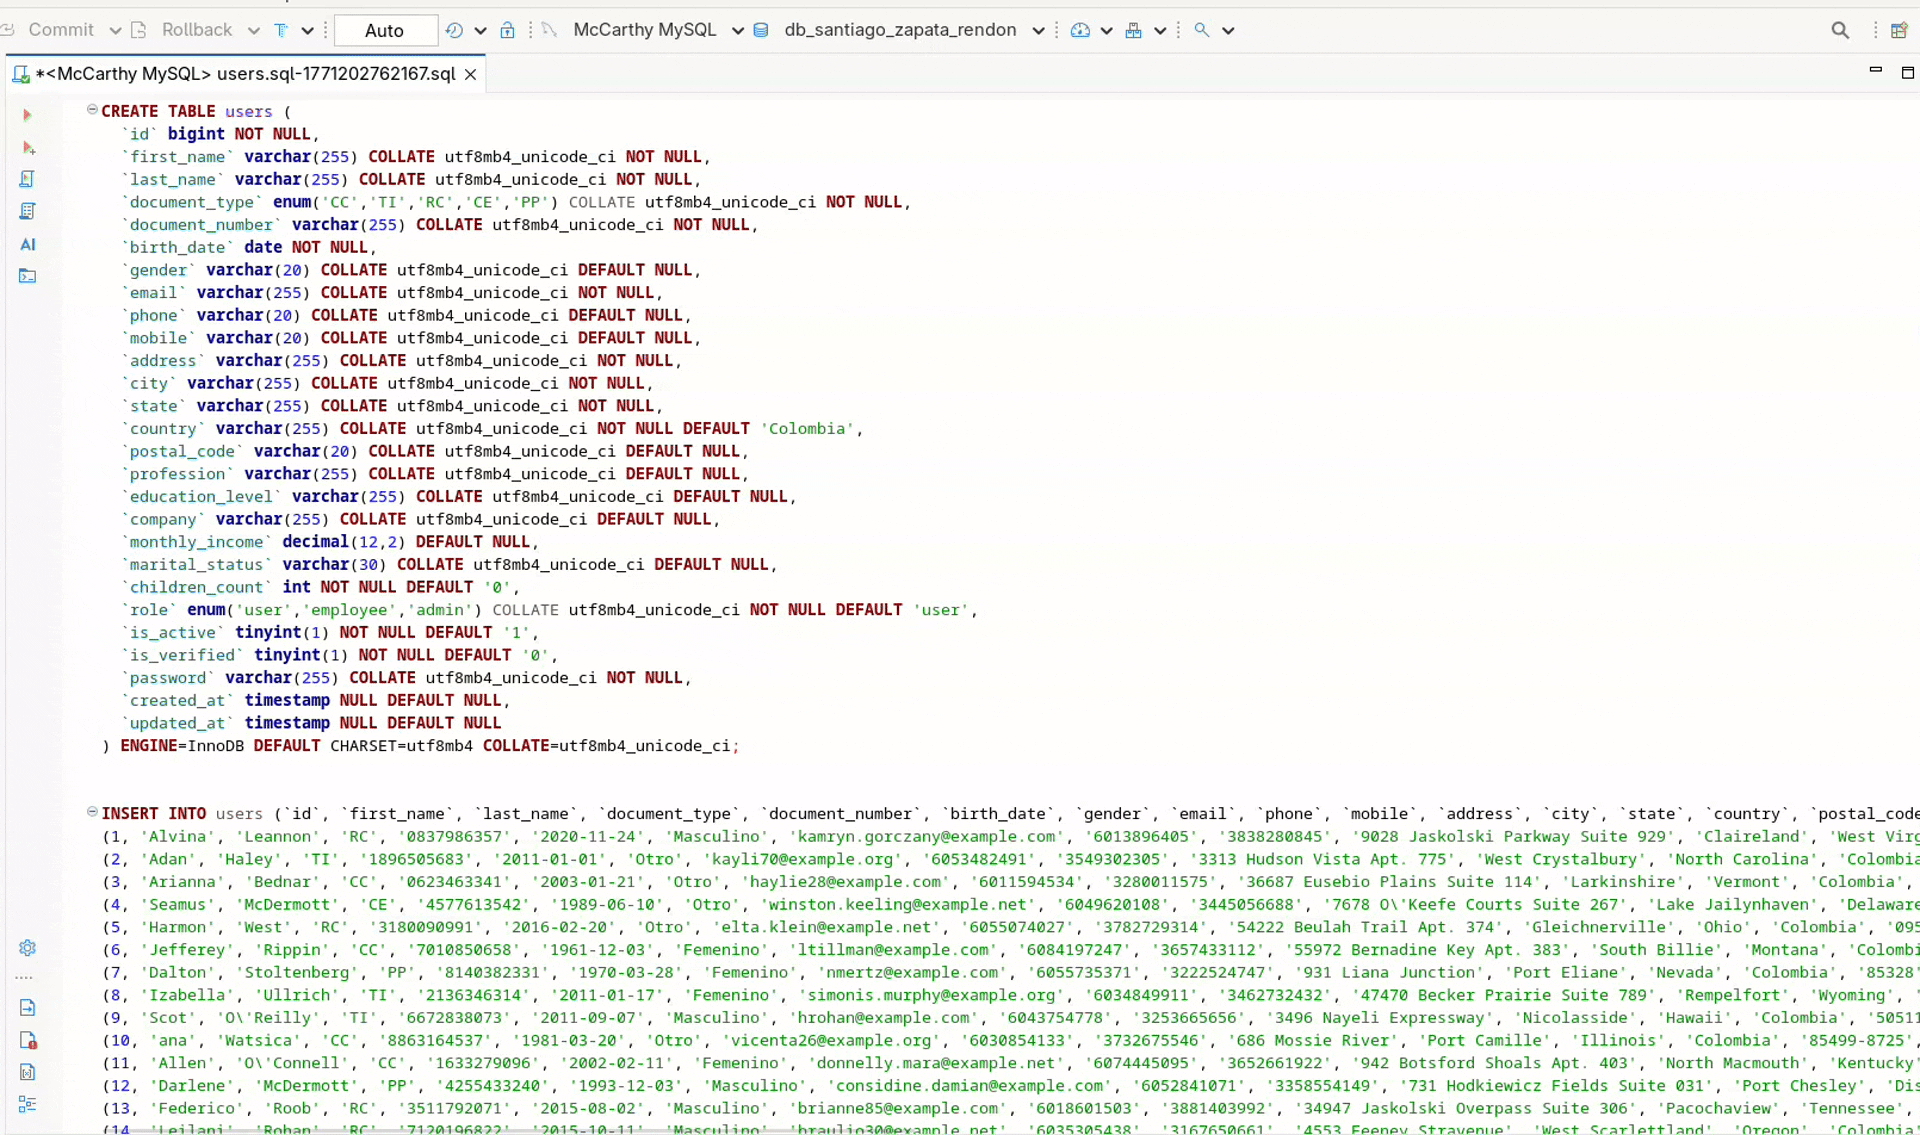
Task: Select the users.sql editor tab
Action: pos(240,73)
